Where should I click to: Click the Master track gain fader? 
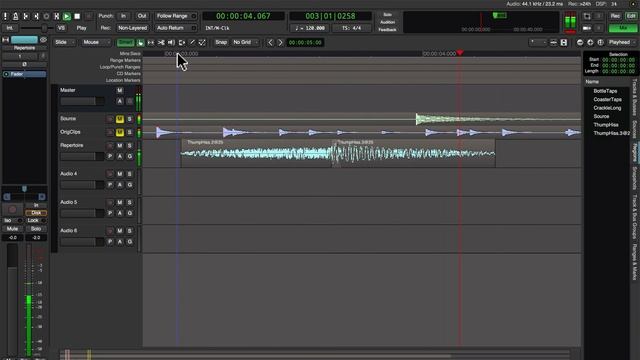tap(82, 101)
